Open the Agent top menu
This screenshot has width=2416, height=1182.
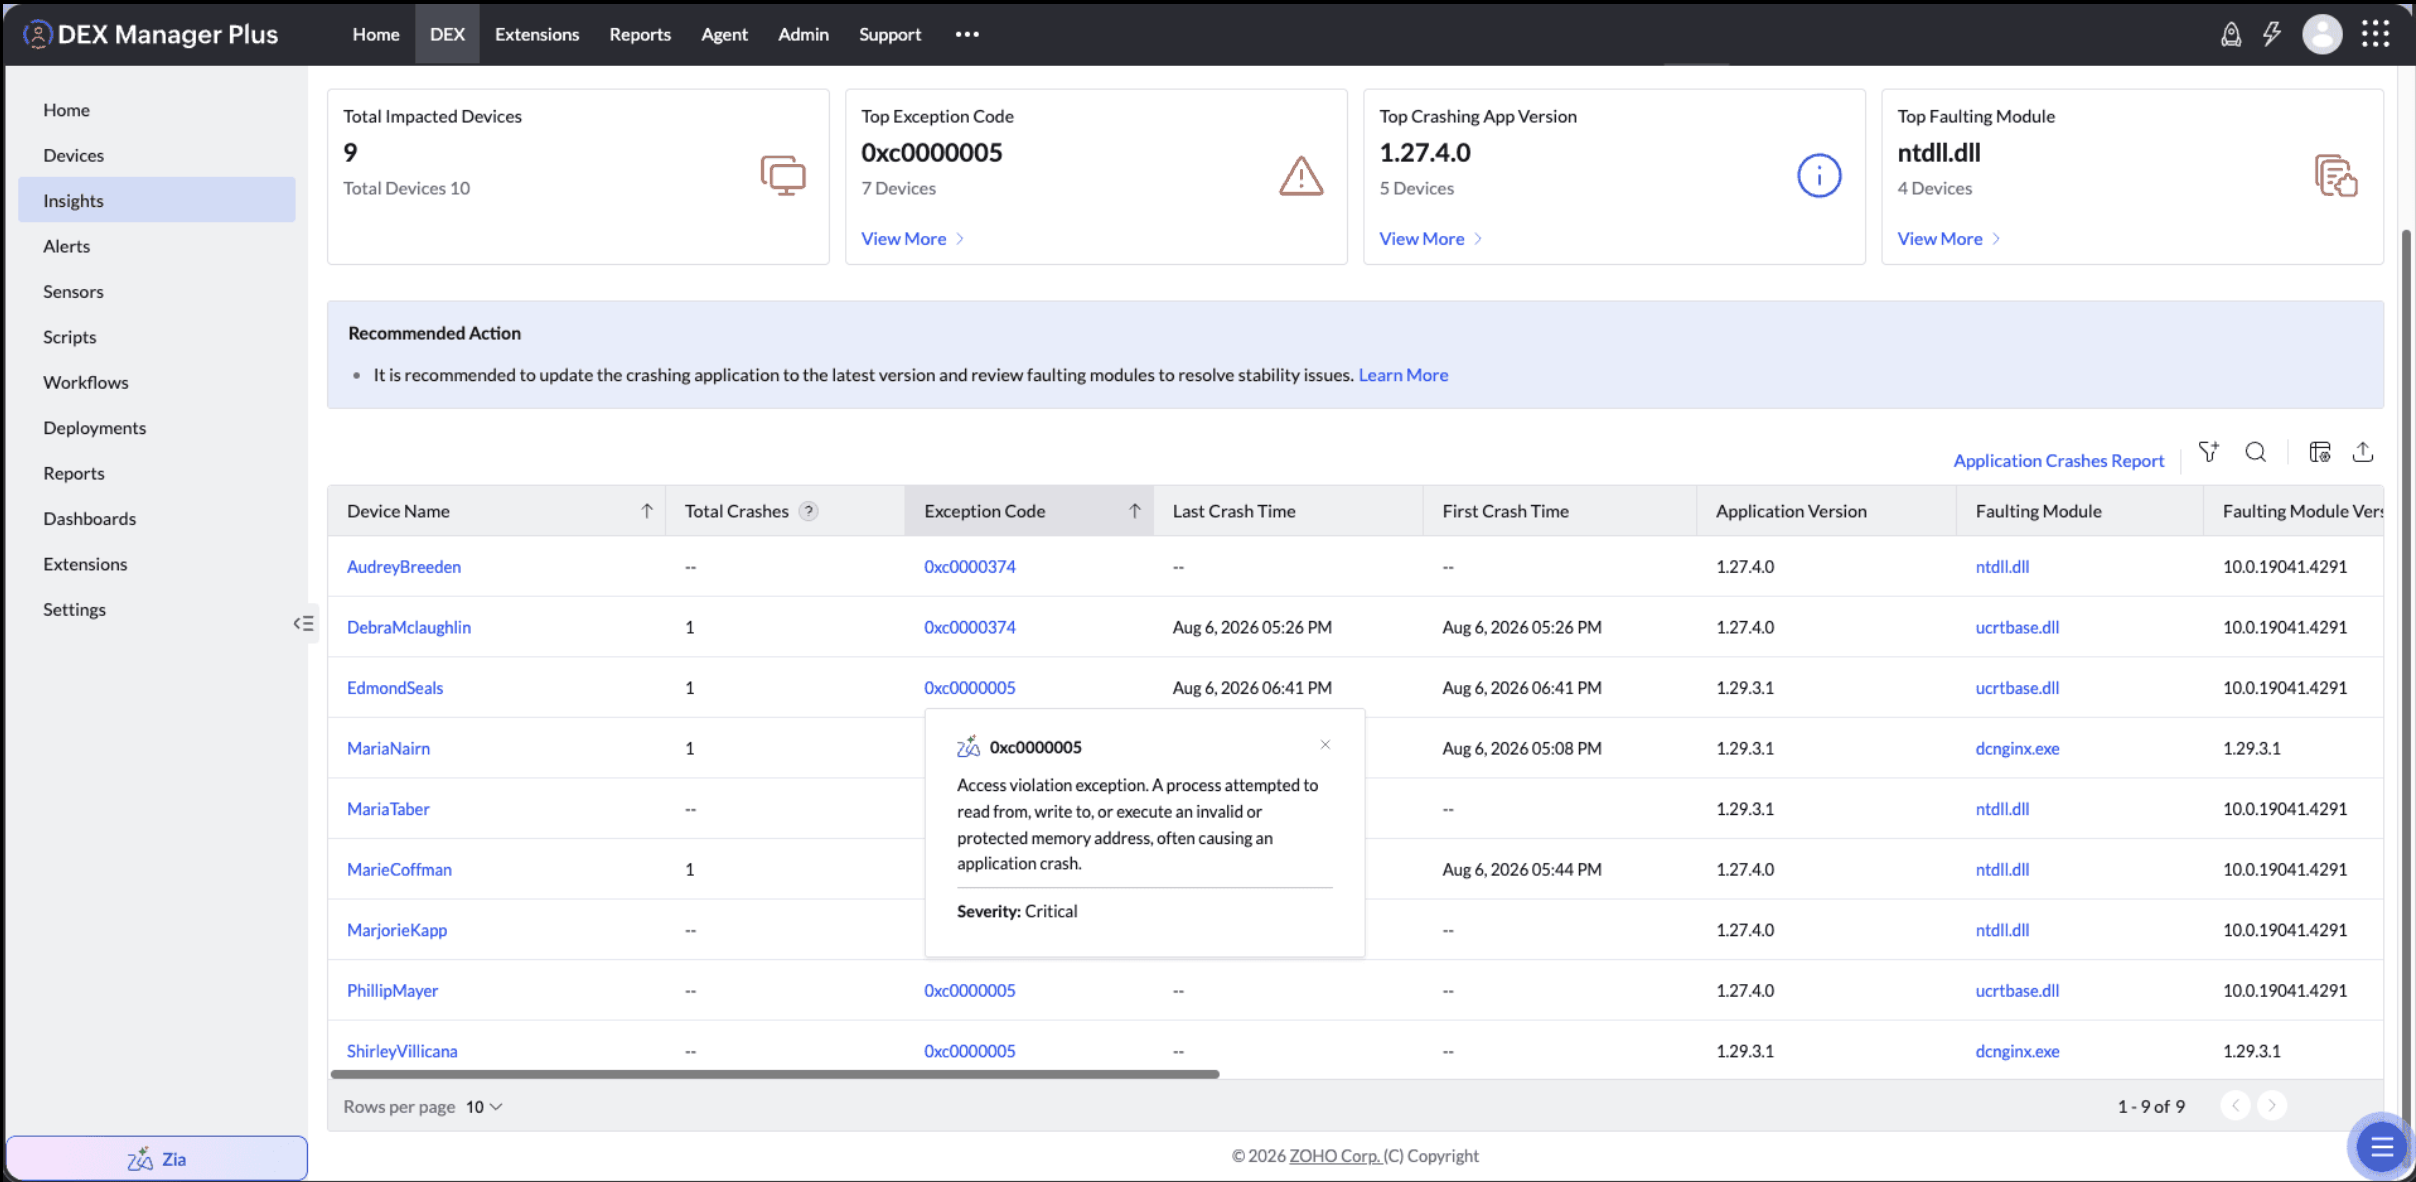pos(724,35)
